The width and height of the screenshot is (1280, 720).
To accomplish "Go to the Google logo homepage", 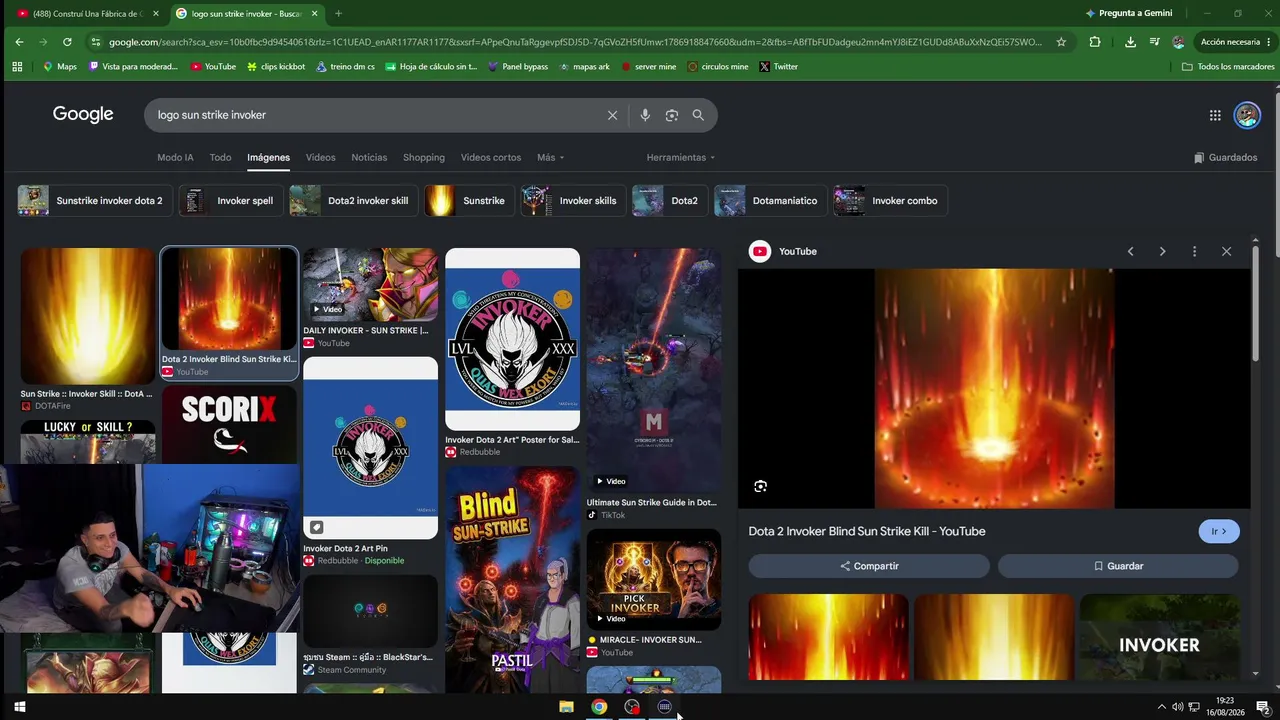I will point(83,114).
